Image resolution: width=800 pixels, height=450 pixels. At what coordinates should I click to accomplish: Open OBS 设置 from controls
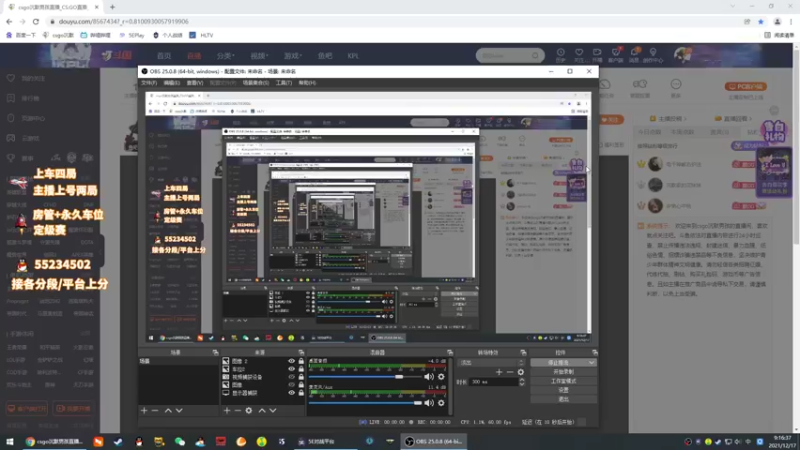click(x=563, y=390)
